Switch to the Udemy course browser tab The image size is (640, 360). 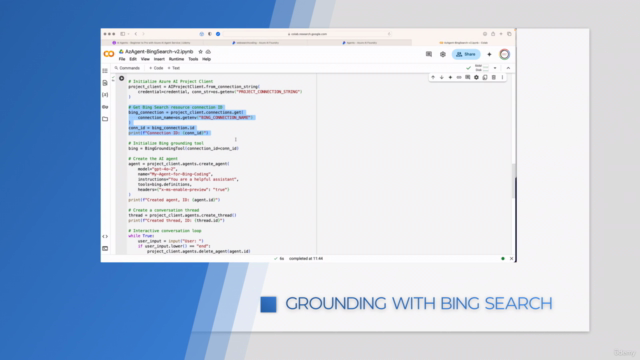(152, 42)
